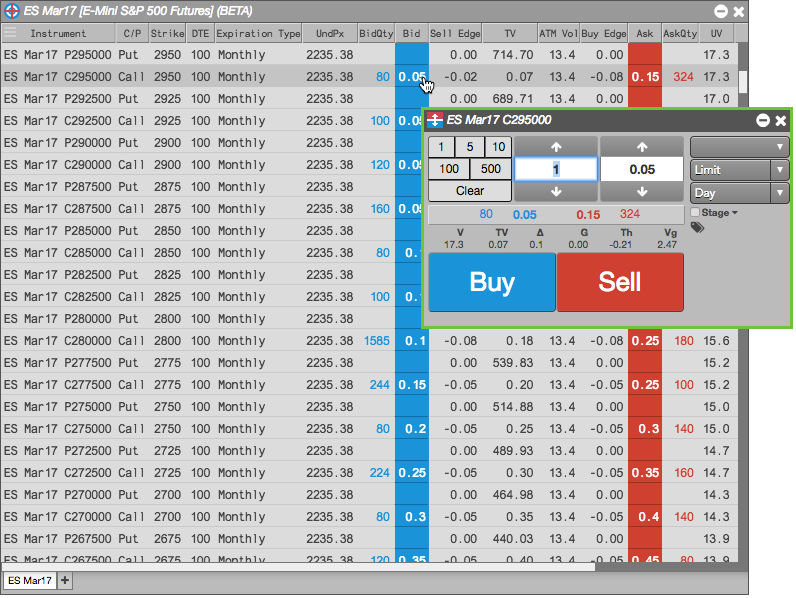Sort by the Strike column header
Screen dimensions: 796x598
168,34
